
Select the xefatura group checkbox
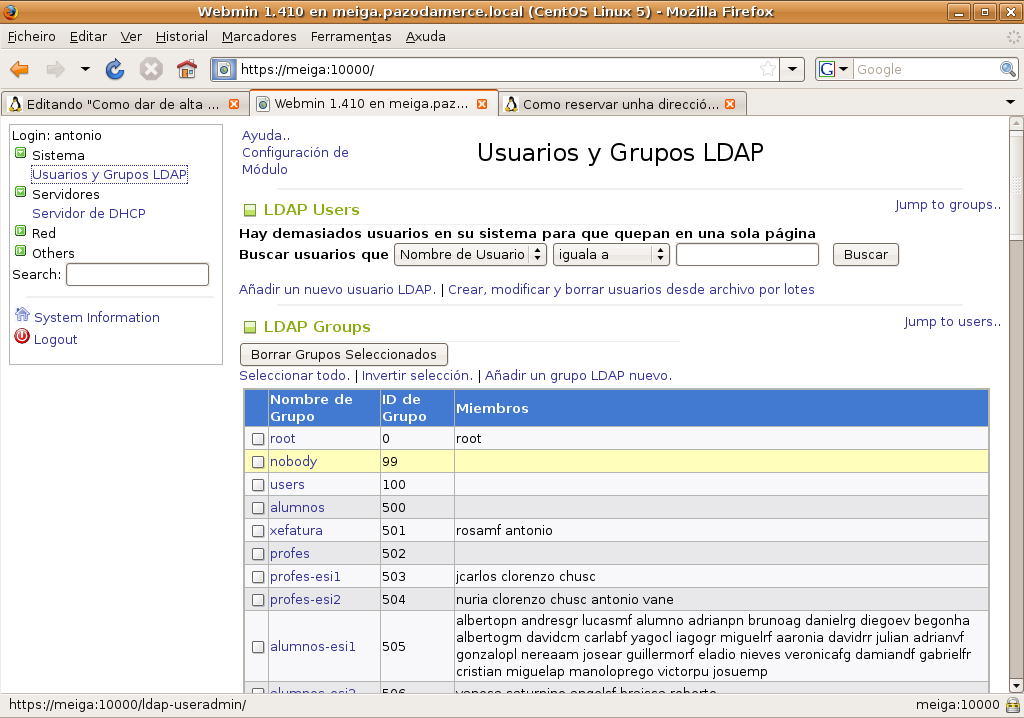tap(258, 531)
